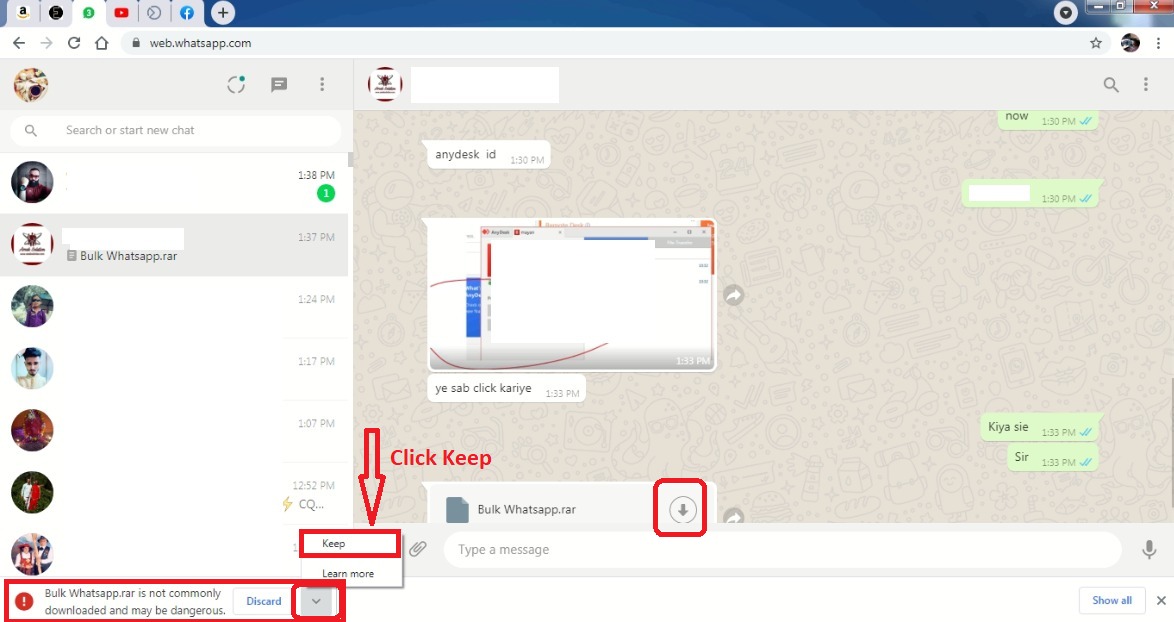The width and height of the screenshot is (1174, 622).
Task: Record a voice message with microphone
Action: point(1149,549)
